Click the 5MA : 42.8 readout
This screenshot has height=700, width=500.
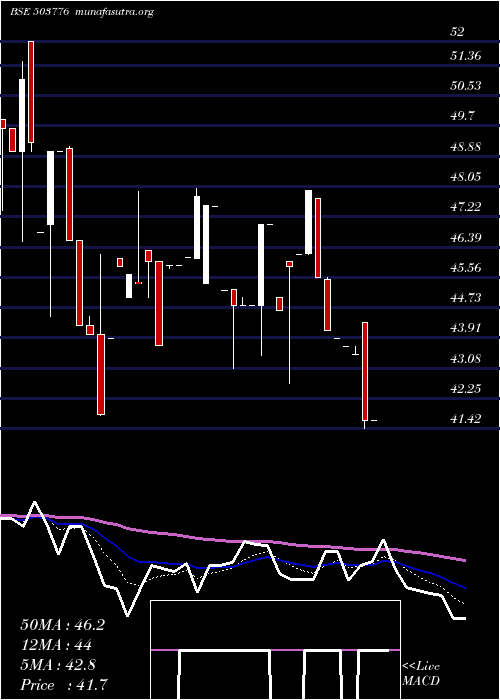[x=58, y=665]
